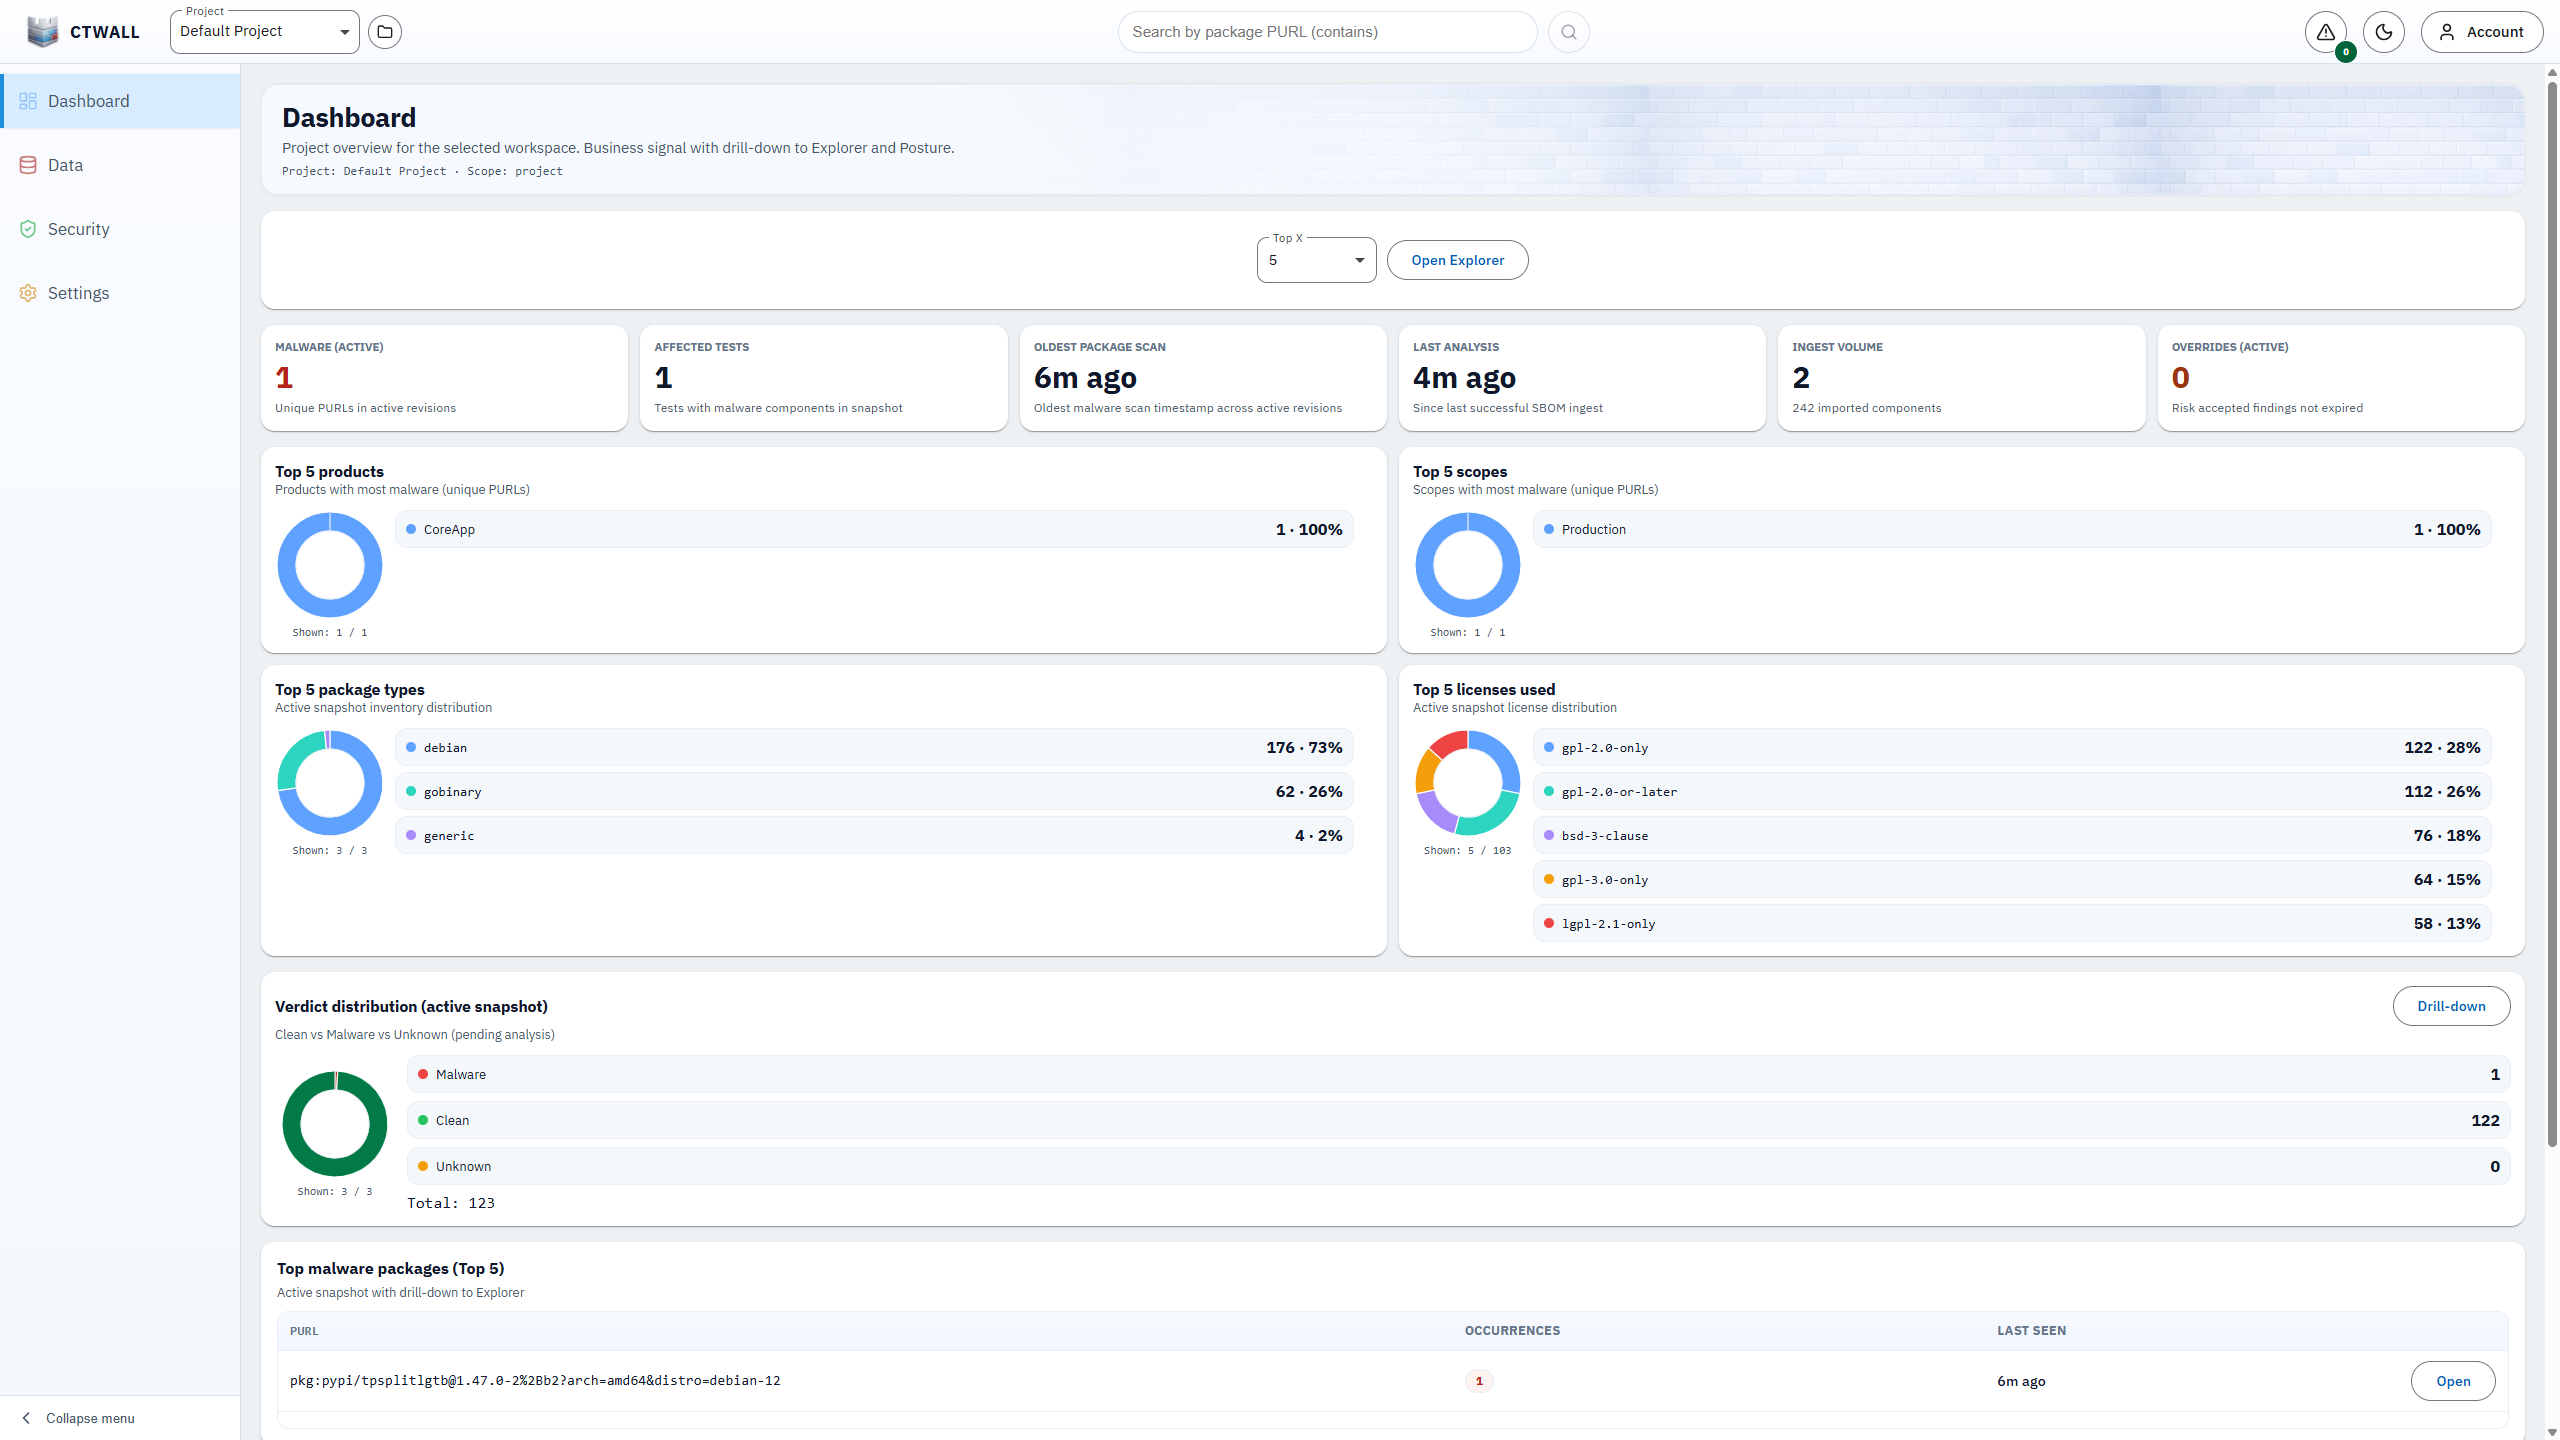
Task: Click the package PURL search field
Action: (x=1326, y=31)
